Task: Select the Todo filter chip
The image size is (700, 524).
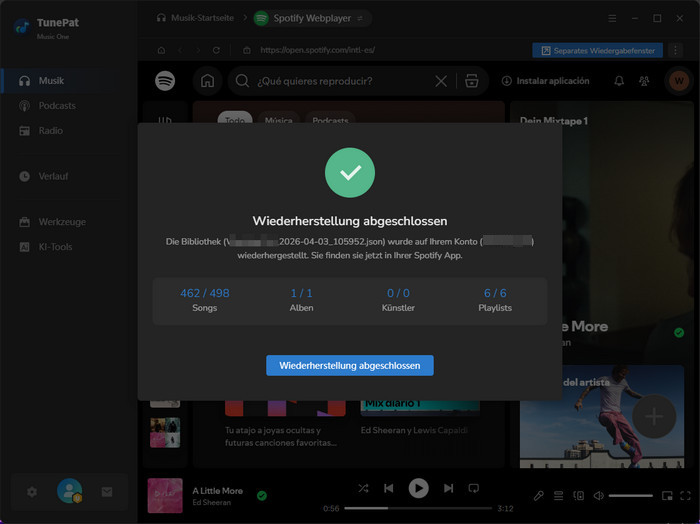Action: pyautogui.click(x=235, y=117)
